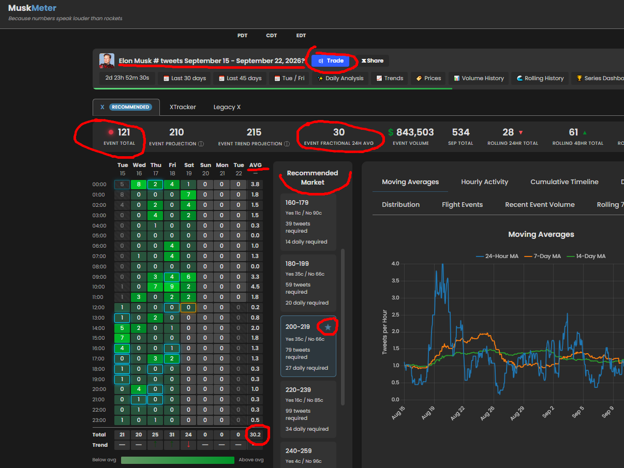The width and height of the screenshot is (624, 468).
Task: Click the calendar icon beside Last 30 days
Action: click(166, 79)
